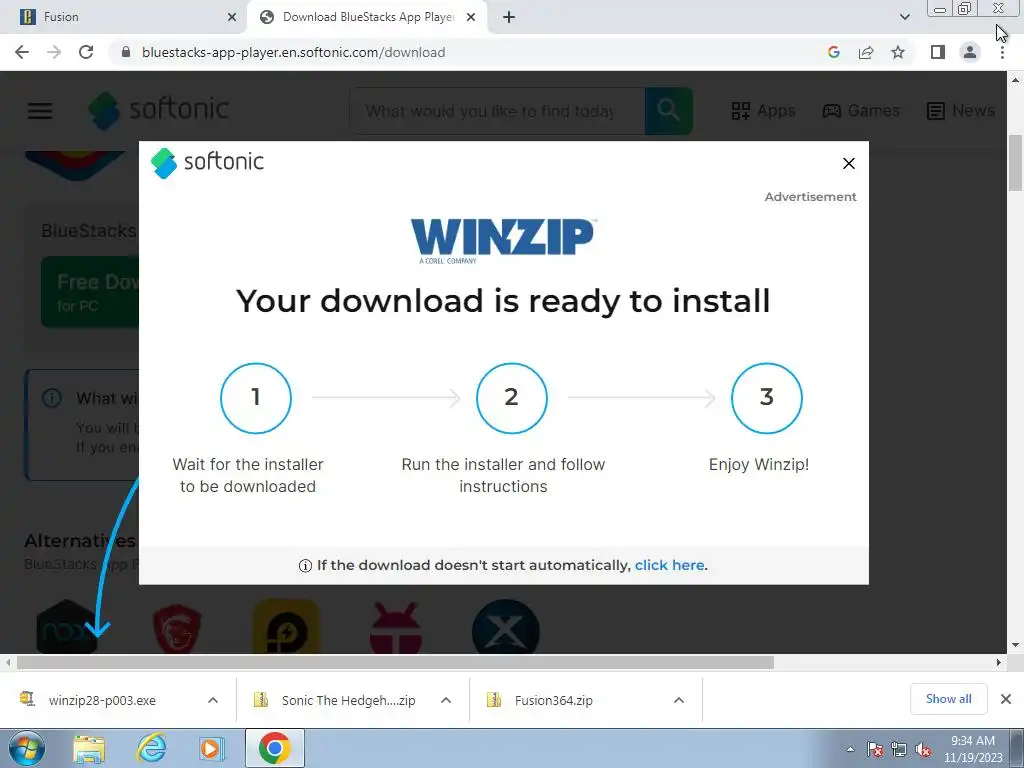1024x768 pixels.
Task: Open the media player taskbar icon
Action: click(210, 749)
